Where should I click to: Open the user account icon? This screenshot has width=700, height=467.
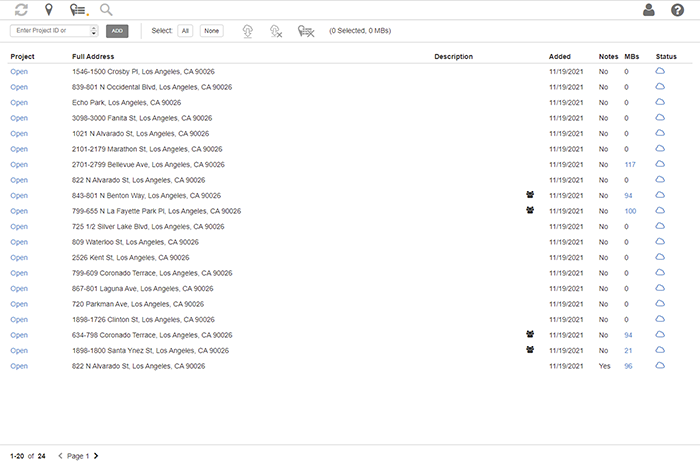[x=649, y=10]
